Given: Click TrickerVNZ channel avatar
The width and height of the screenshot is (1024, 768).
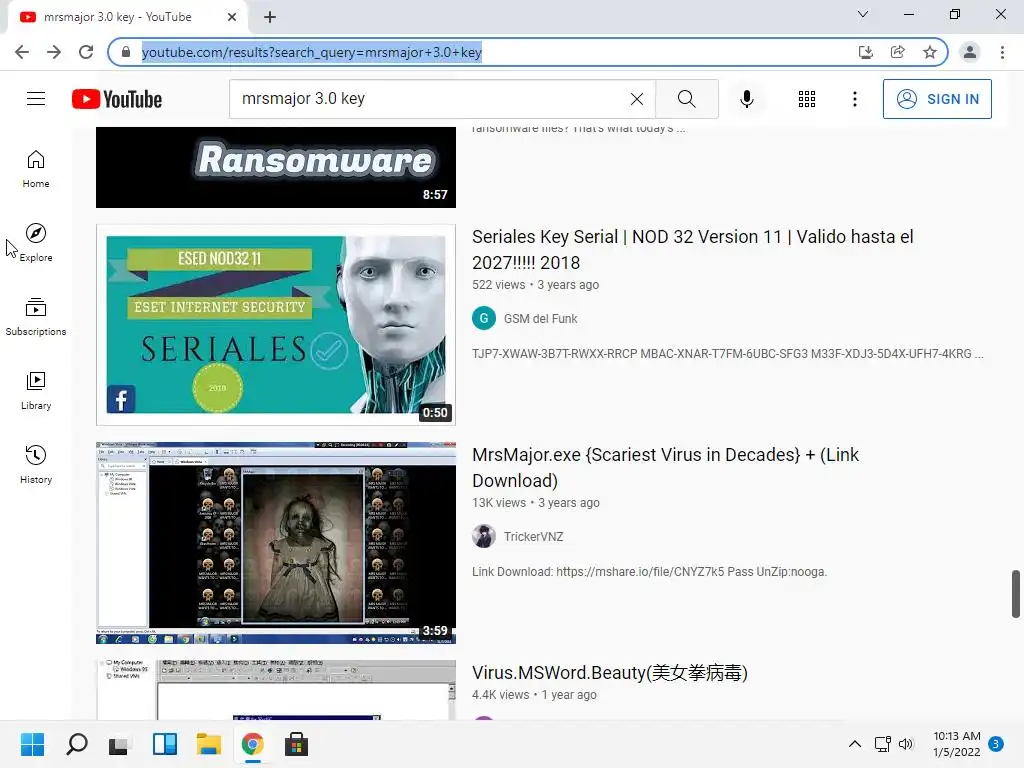Looking at the screenshot, I should (x=484, y=537).
